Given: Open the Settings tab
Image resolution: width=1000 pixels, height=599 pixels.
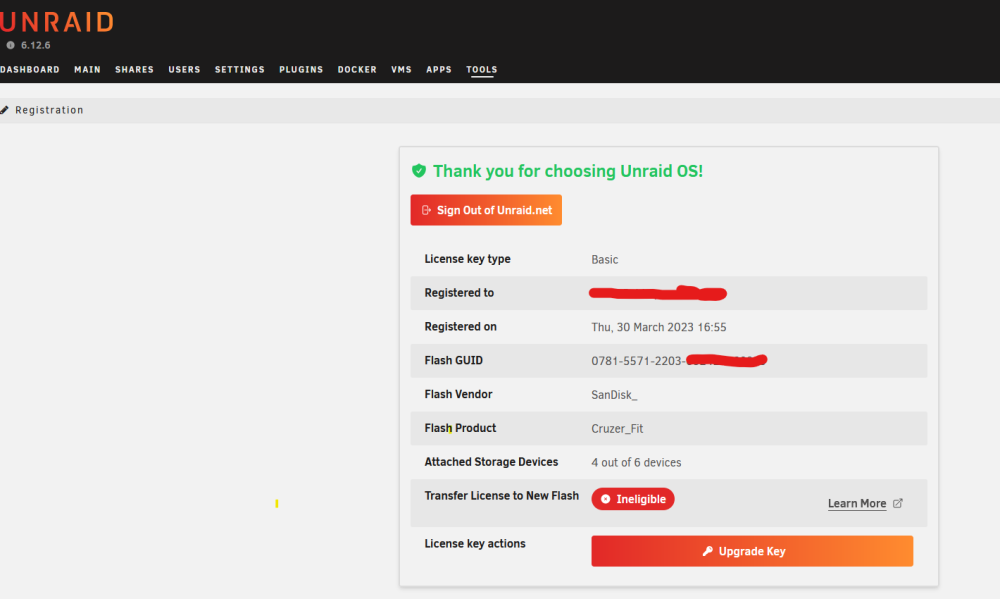Looking at the screenshot, I should coord(240,70).
